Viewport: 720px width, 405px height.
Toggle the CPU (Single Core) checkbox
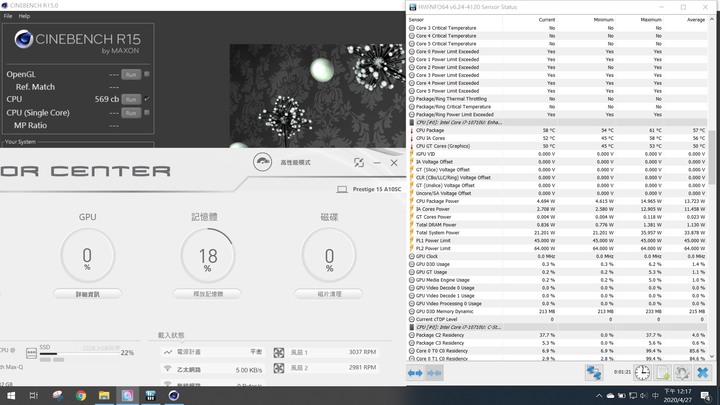click(x=147, y=112)
